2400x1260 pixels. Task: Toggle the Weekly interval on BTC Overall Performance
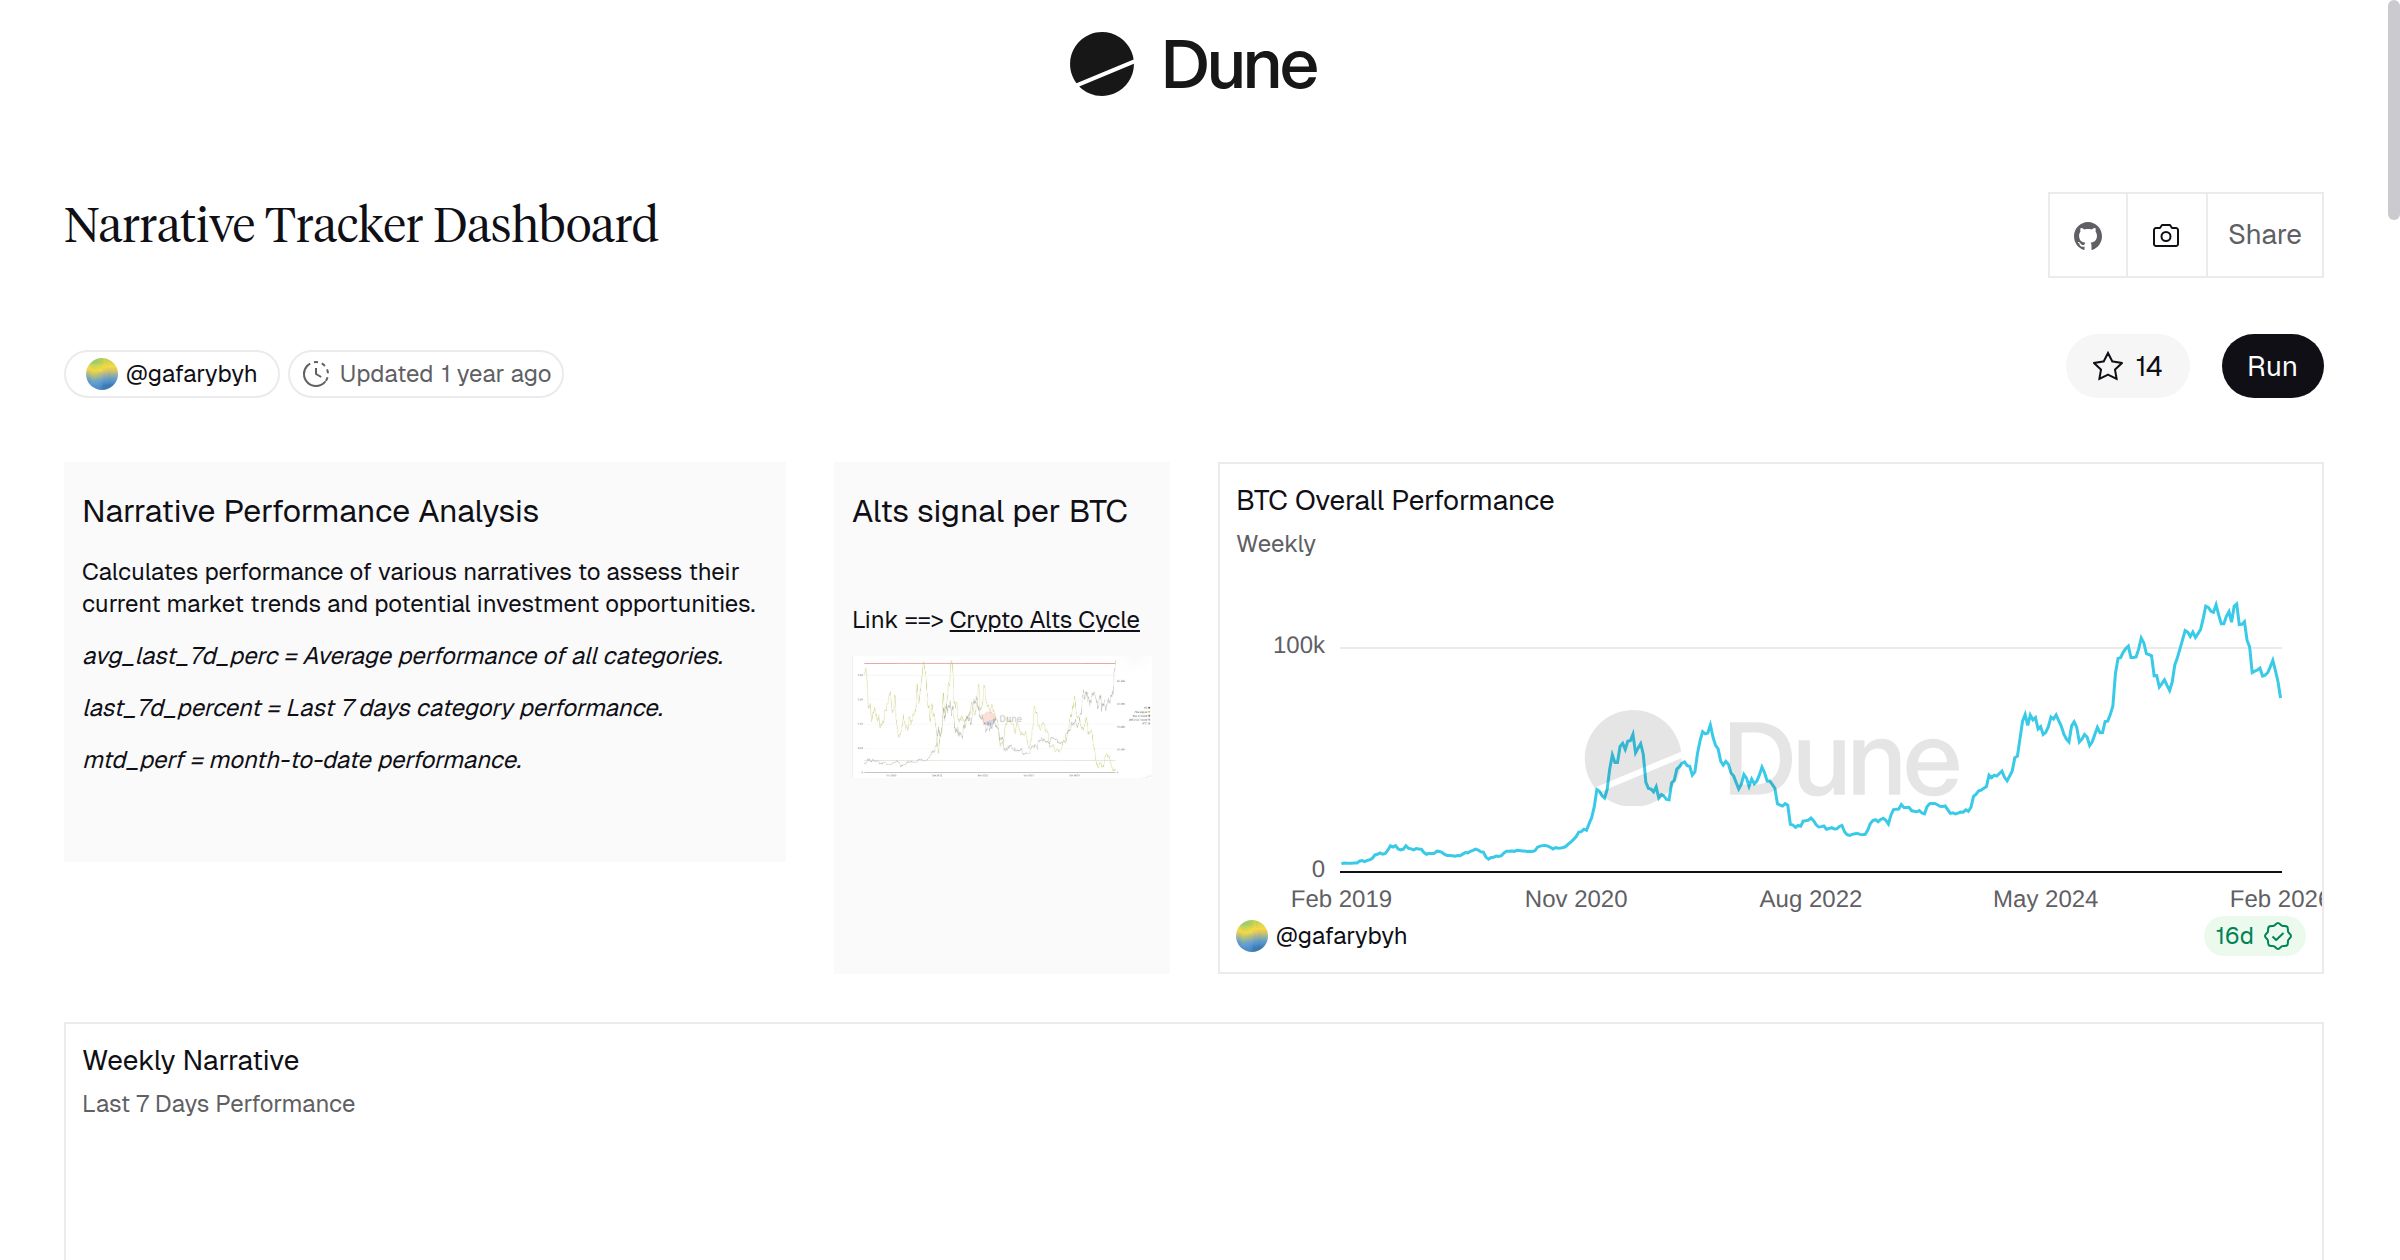(1275, 543)
